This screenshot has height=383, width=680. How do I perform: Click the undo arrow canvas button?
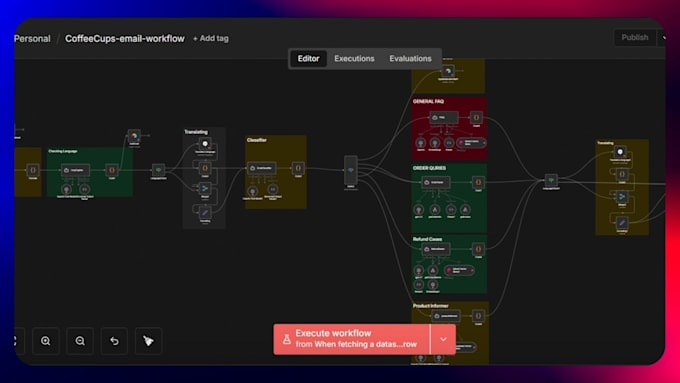pyautogui.click(x=114, y=341)
